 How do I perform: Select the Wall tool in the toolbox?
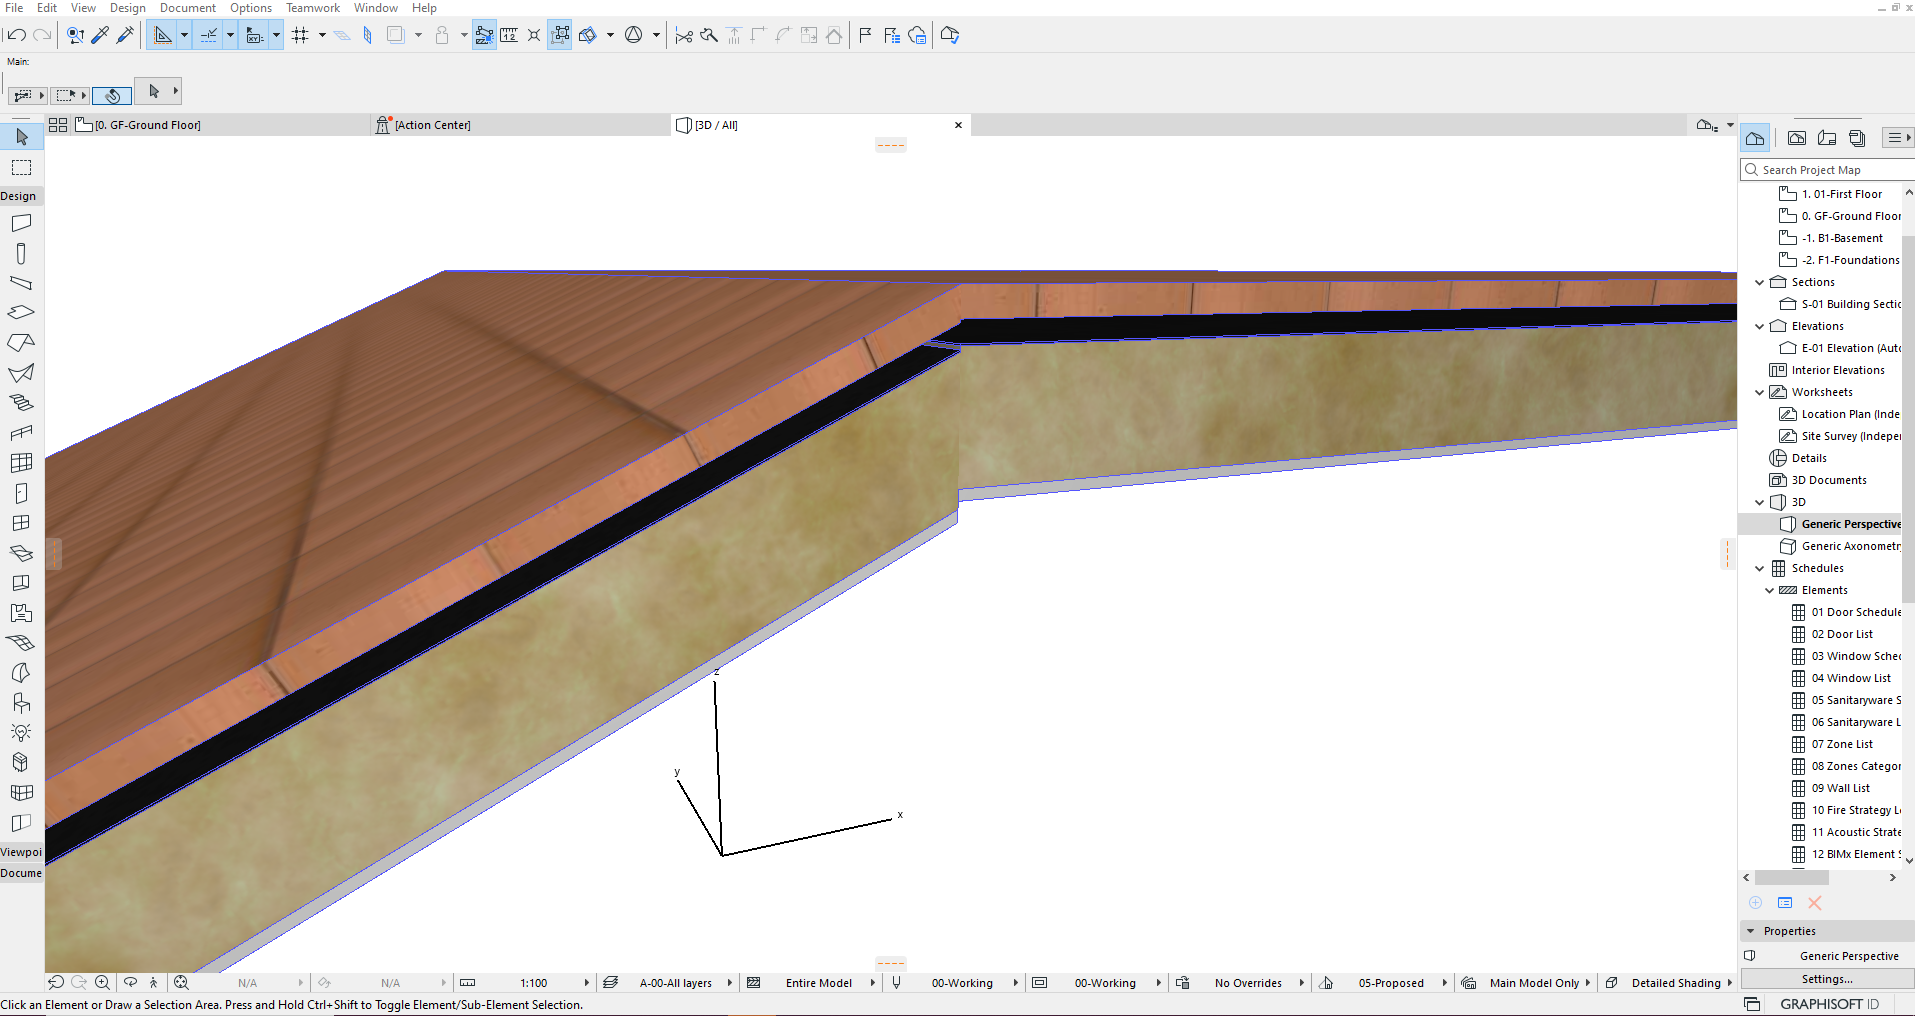click(21, 222)
